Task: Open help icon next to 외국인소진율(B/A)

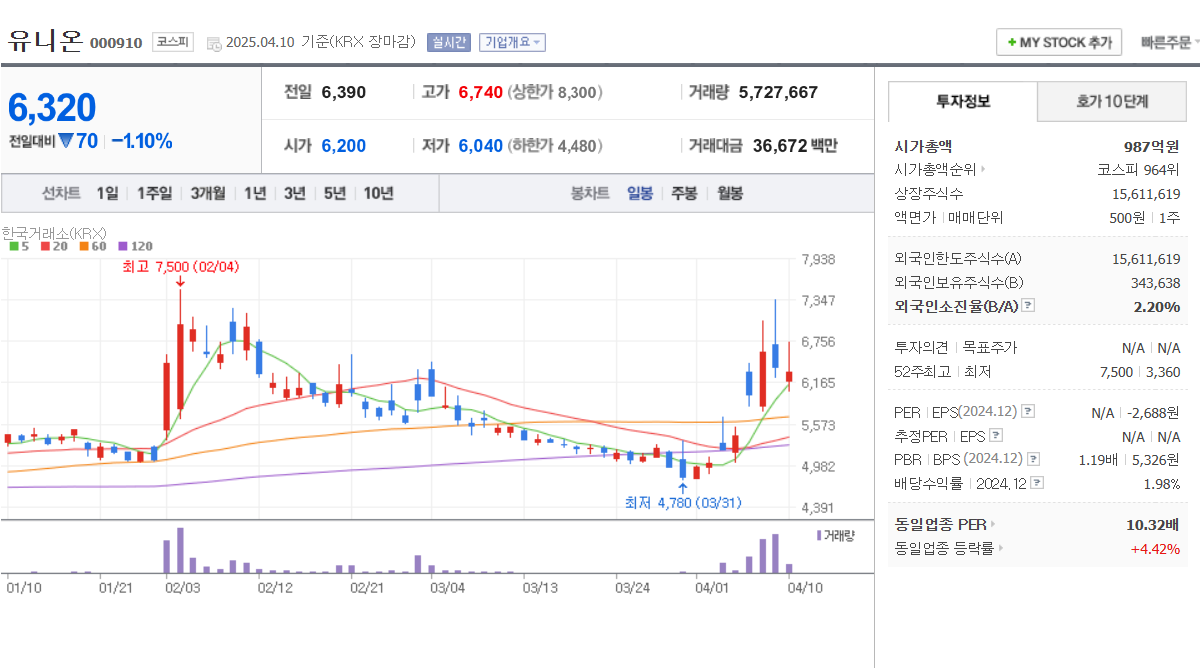Action: coord(1028,306)
